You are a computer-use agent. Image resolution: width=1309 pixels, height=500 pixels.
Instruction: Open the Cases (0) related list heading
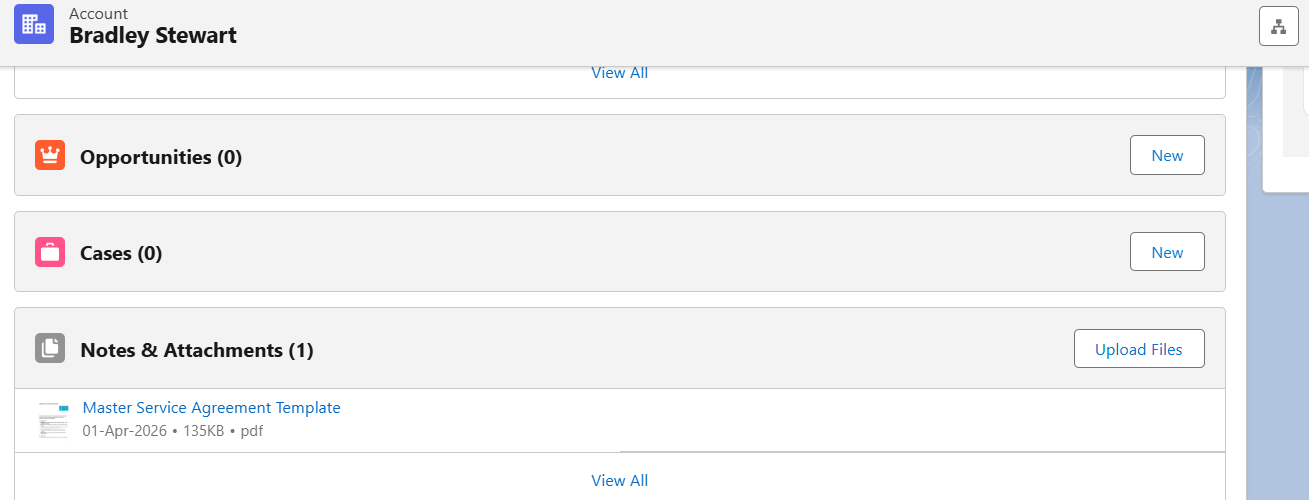click(x=120, y=253)
